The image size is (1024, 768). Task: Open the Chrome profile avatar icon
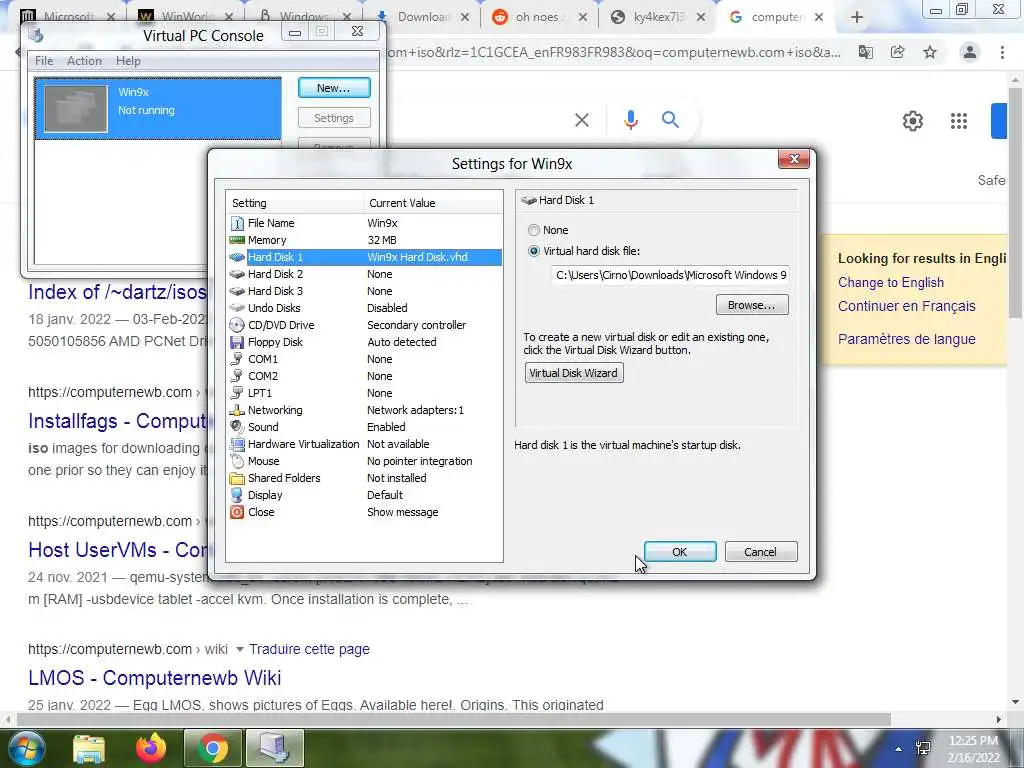970,52
